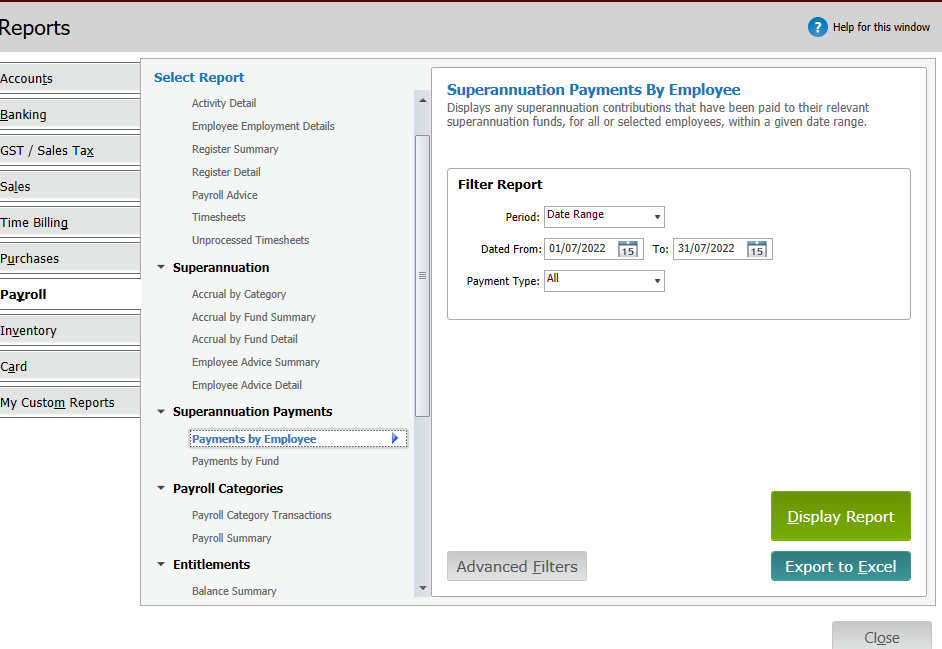Select the Payroll tab
This screenshot has height=649, width=942.
70,294
